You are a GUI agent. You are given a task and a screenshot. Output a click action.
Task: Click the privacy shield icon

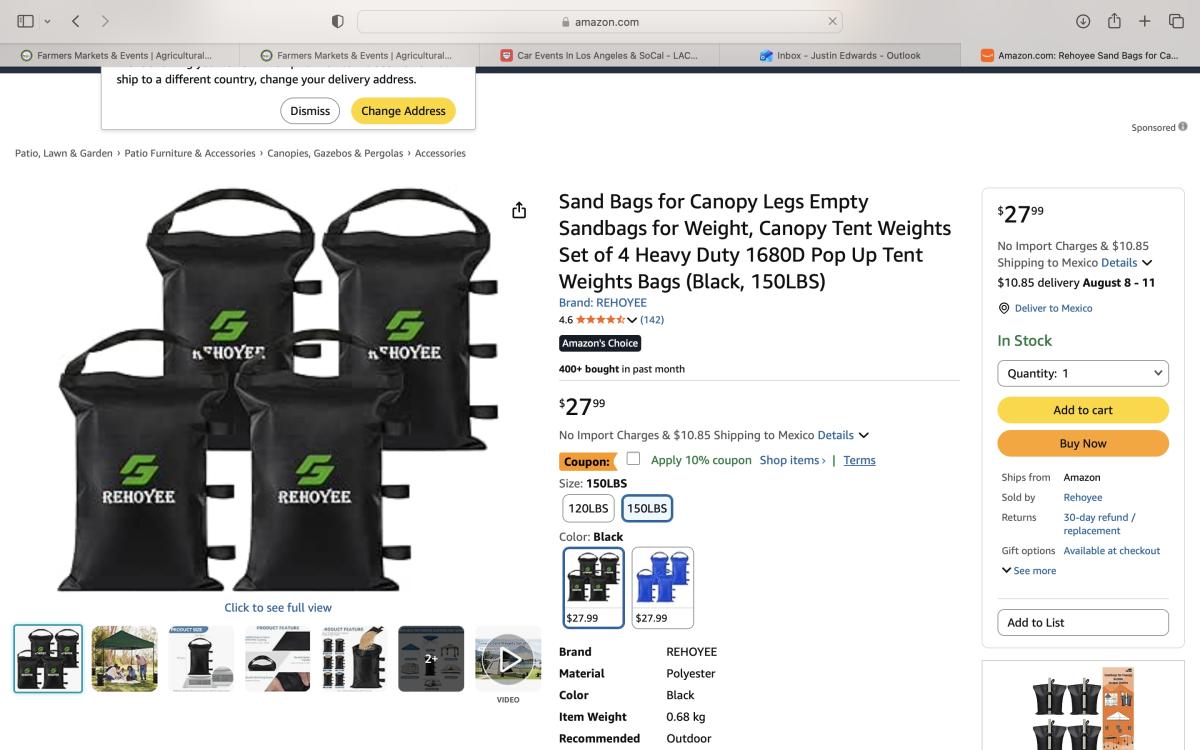(x=338, y=21)
